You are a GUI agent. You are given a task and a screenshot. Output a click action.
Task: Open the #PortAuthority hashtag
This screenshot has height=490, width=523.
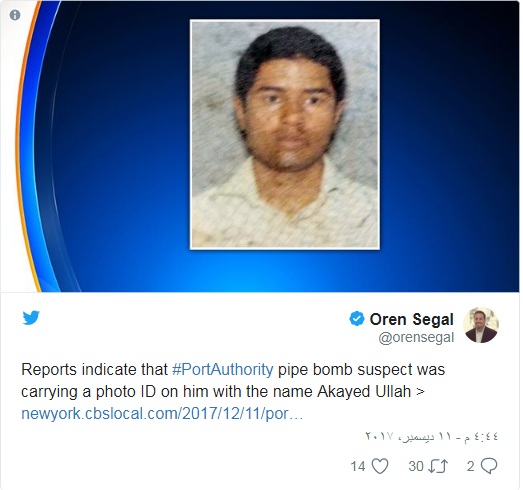point(222,370)
